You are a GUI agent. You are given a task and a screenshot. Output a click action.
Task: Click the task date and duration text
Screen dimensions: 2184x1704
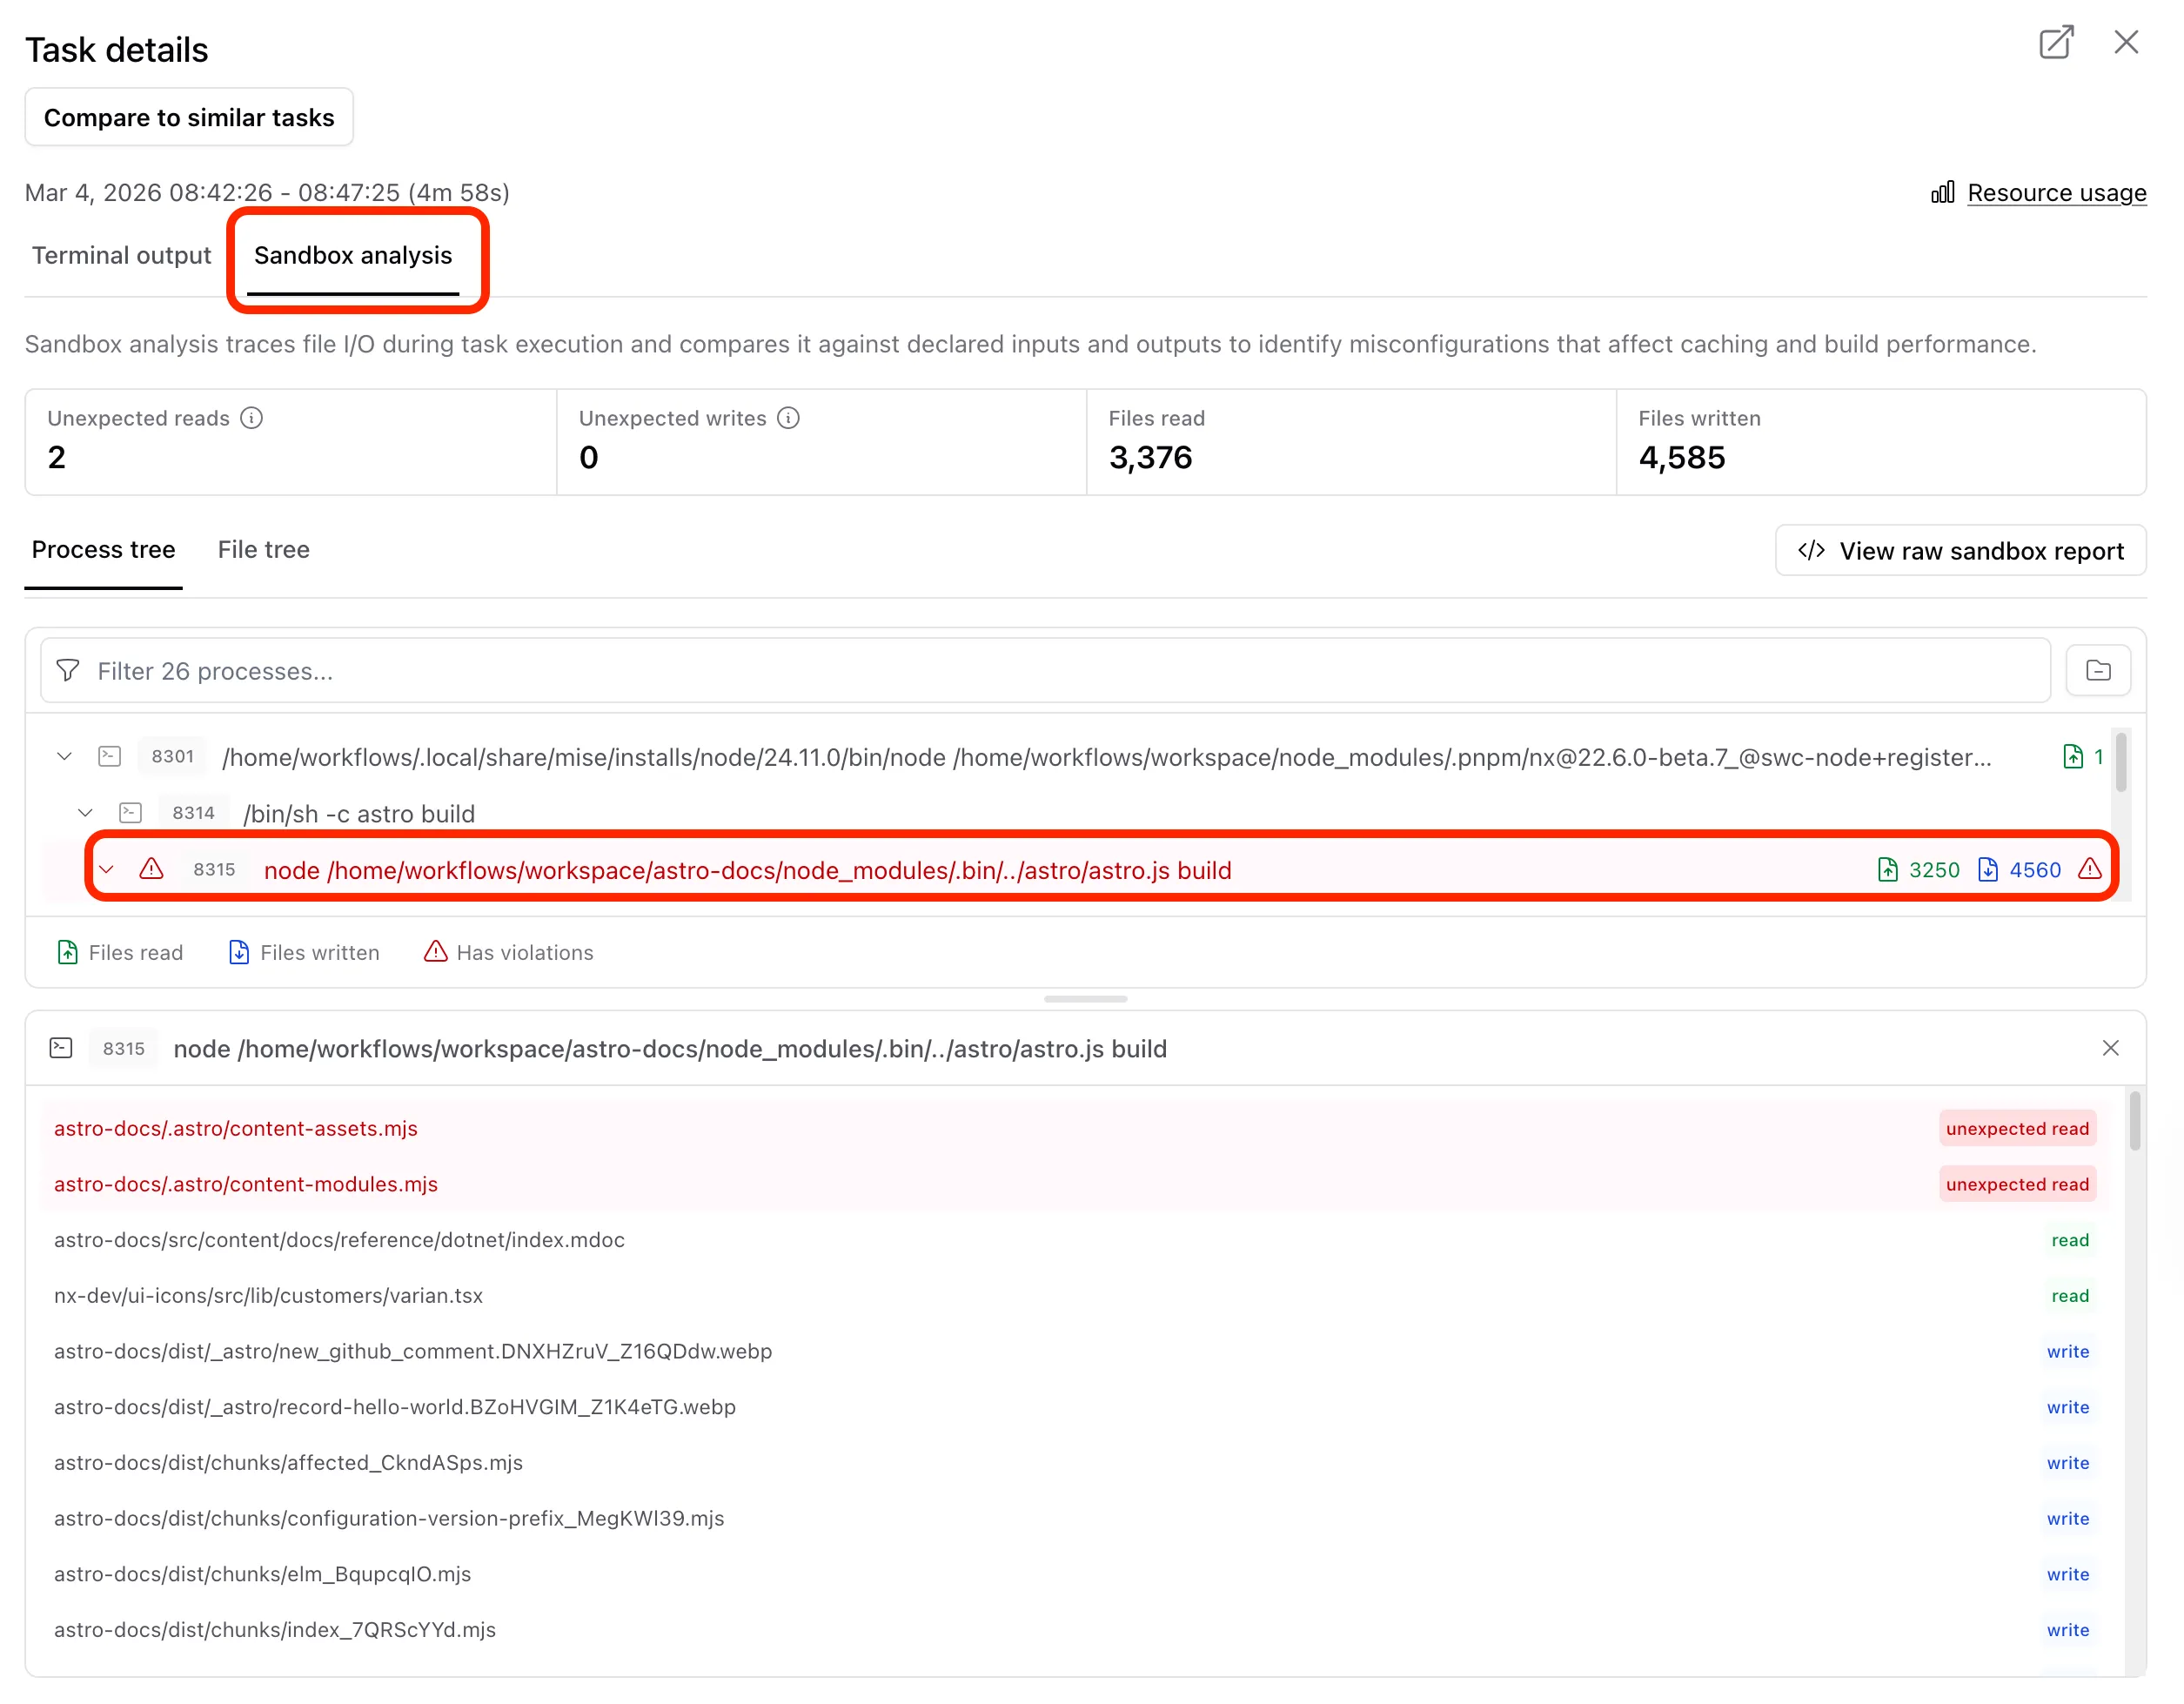267,192
